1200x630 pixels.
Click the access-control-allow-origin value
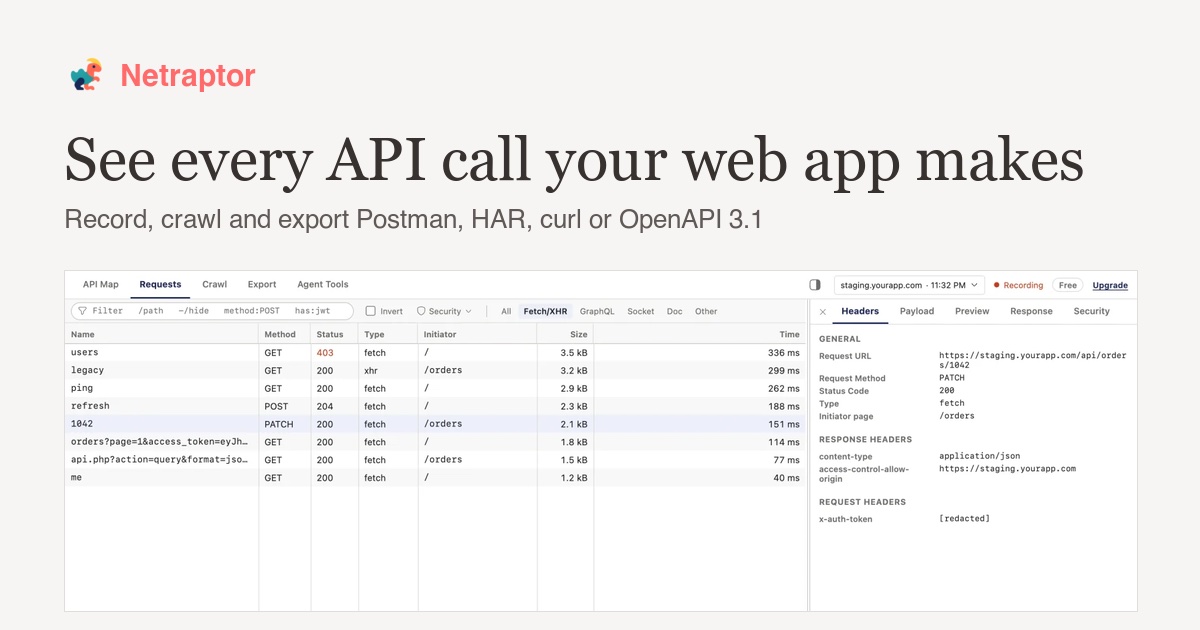click(1007, 469)
